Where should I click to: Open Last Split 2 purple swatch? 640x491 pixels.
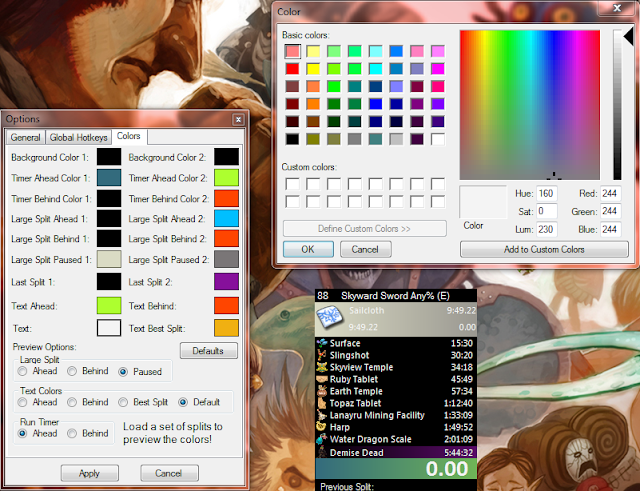click(x=227, y=282)
